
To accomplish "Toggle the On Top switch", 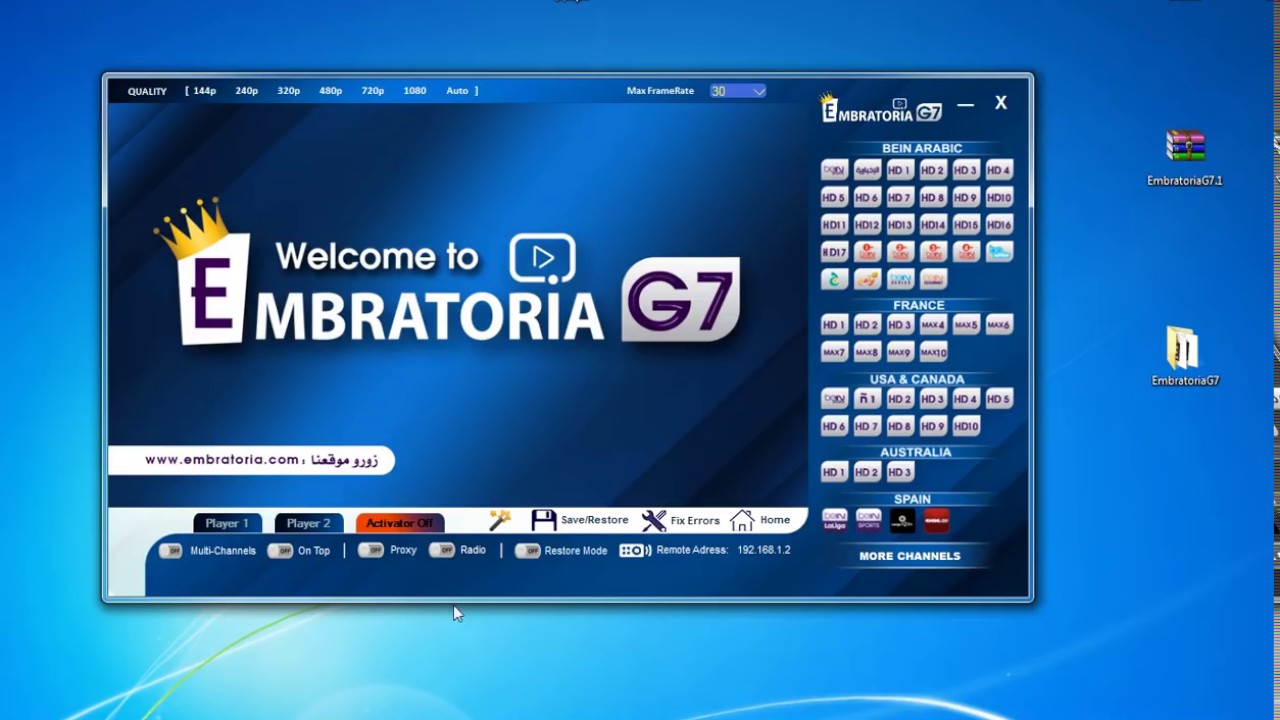I will (x=280, y=551).
